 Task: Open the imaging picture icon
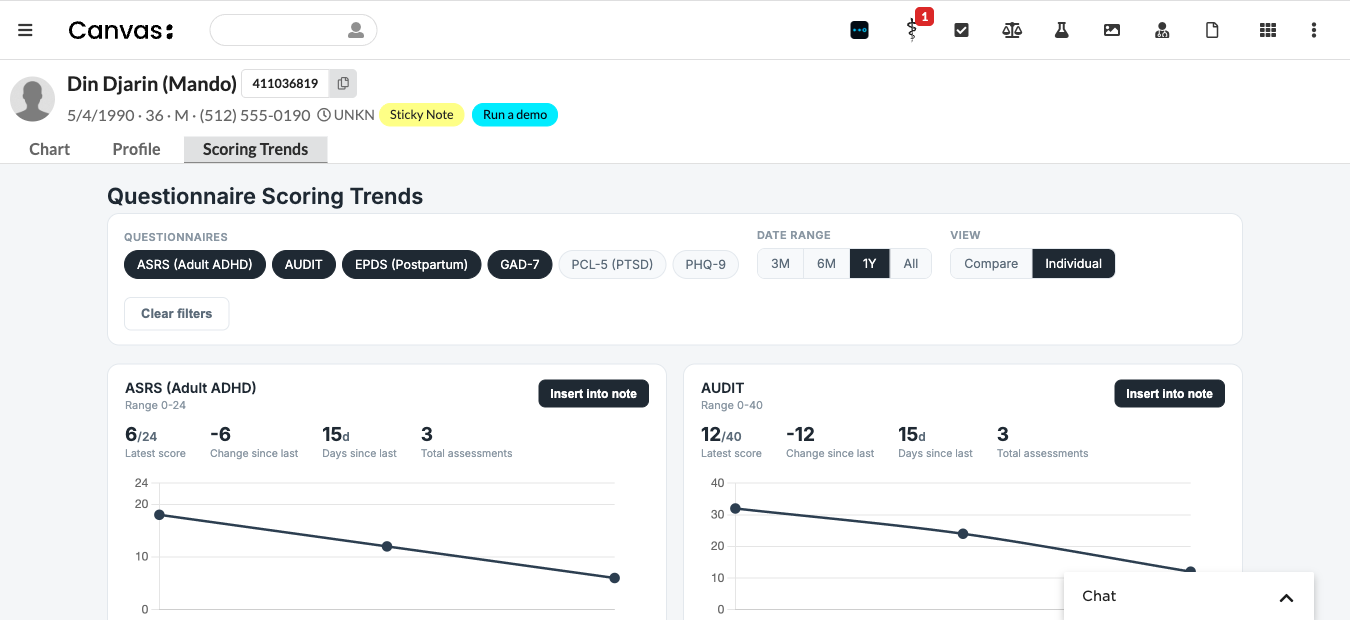pyautogui.click(x=1112, y=30)
